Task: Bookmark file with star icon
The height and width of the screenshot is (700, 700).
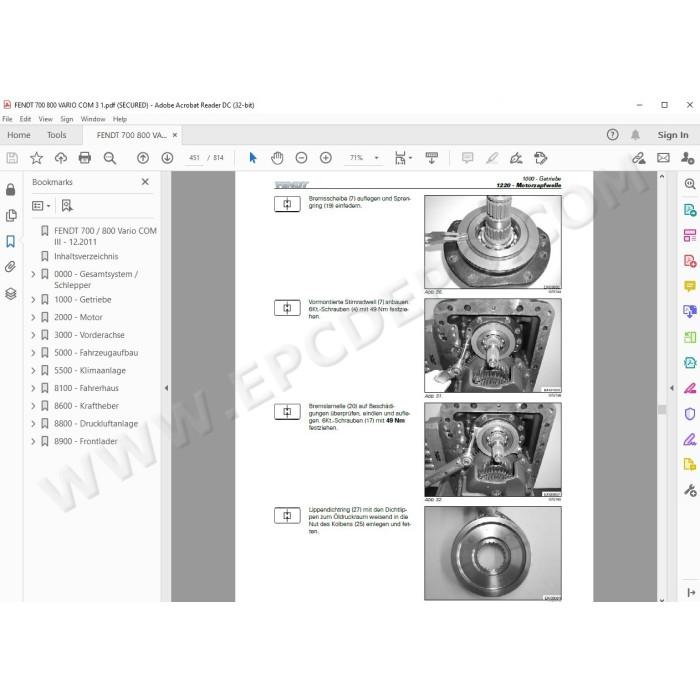Action: [37, 158]
